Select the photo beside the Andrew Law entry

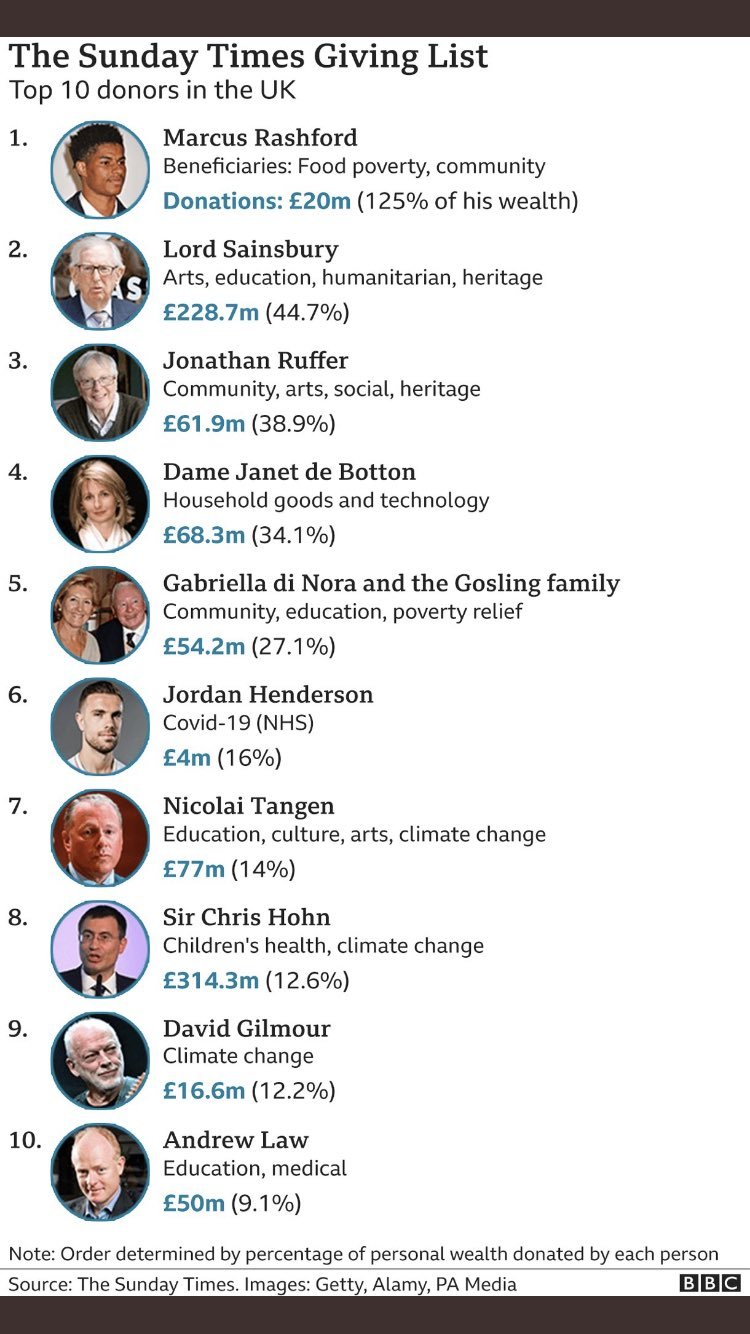tap(100, 1171)
